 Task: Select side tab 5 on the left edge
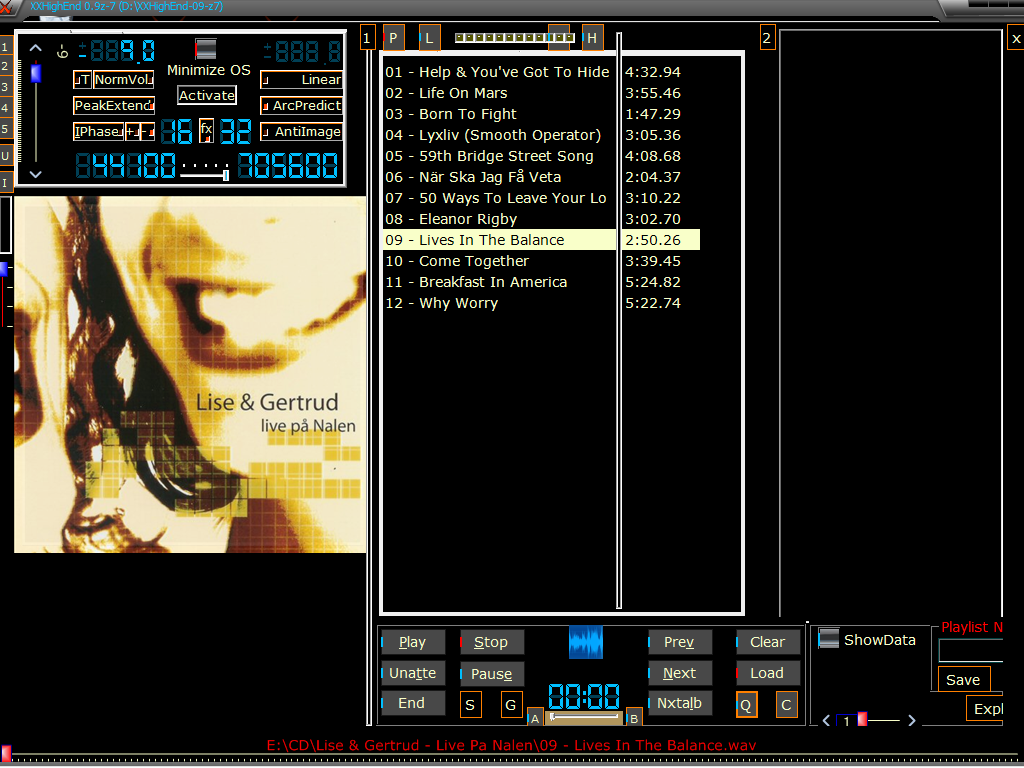[x=5, y=129]
